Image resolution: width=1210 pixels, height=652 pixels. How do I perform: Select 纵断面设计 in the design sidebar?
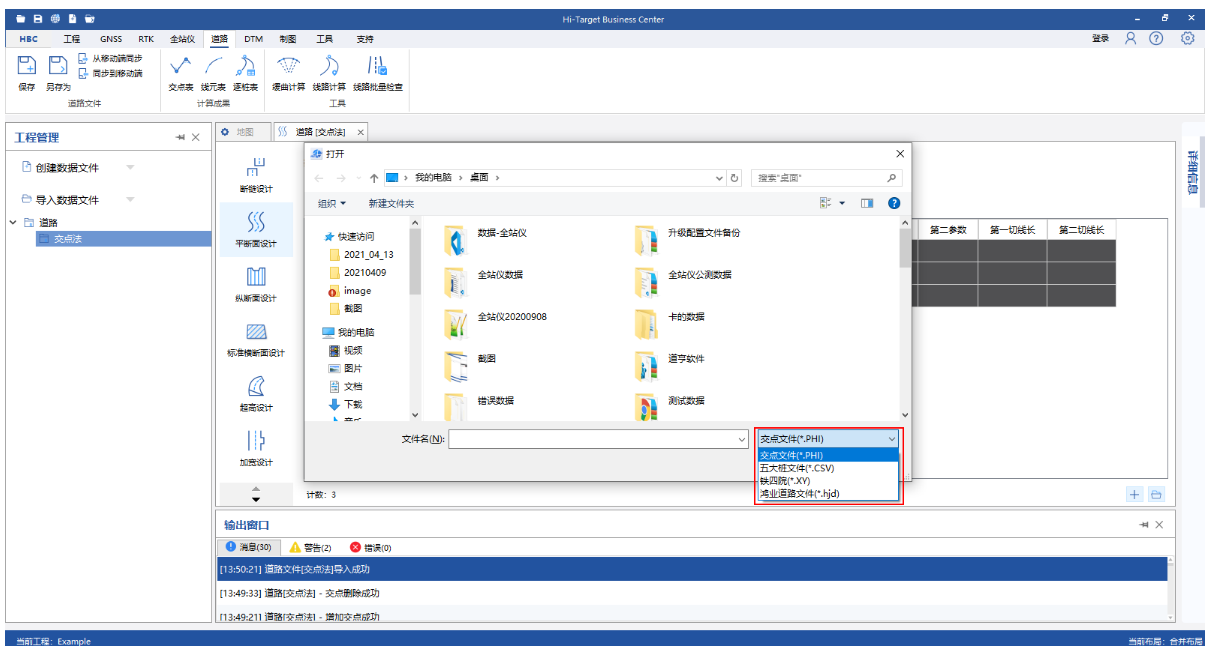(x=255, y=283)
